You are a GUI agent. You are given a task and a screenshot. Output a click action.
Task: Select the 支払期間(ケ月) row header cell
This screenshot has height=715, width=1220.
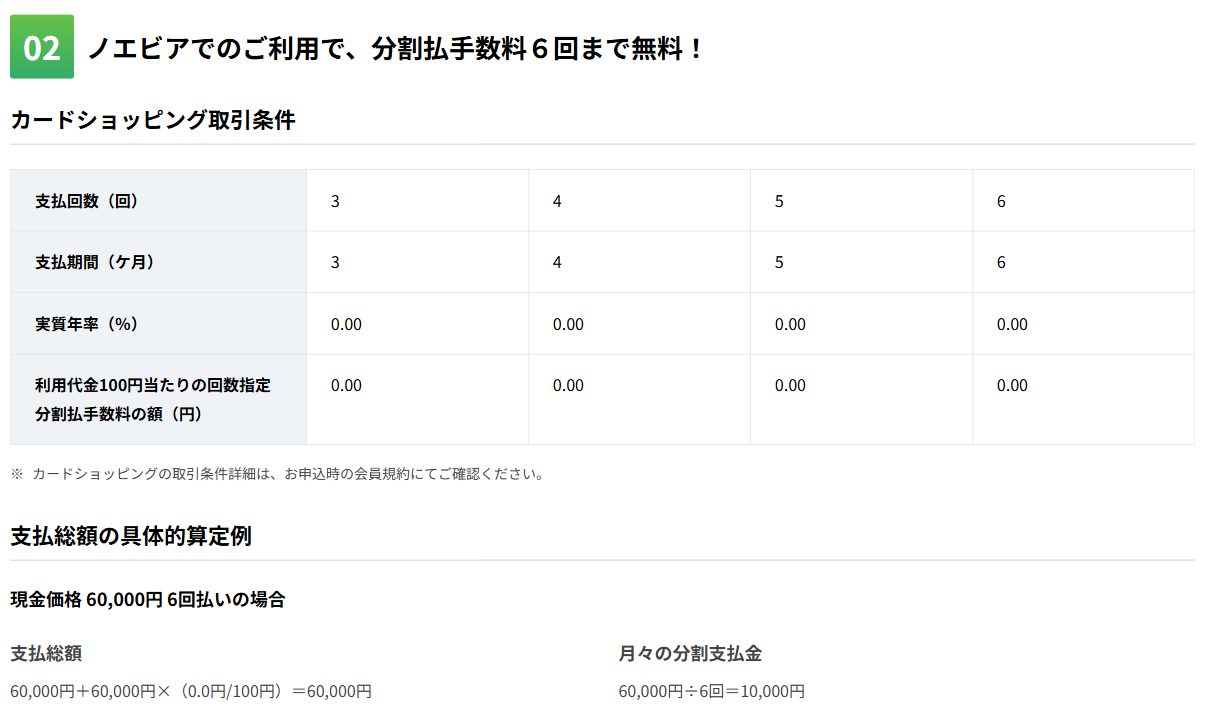click(158, 262)
